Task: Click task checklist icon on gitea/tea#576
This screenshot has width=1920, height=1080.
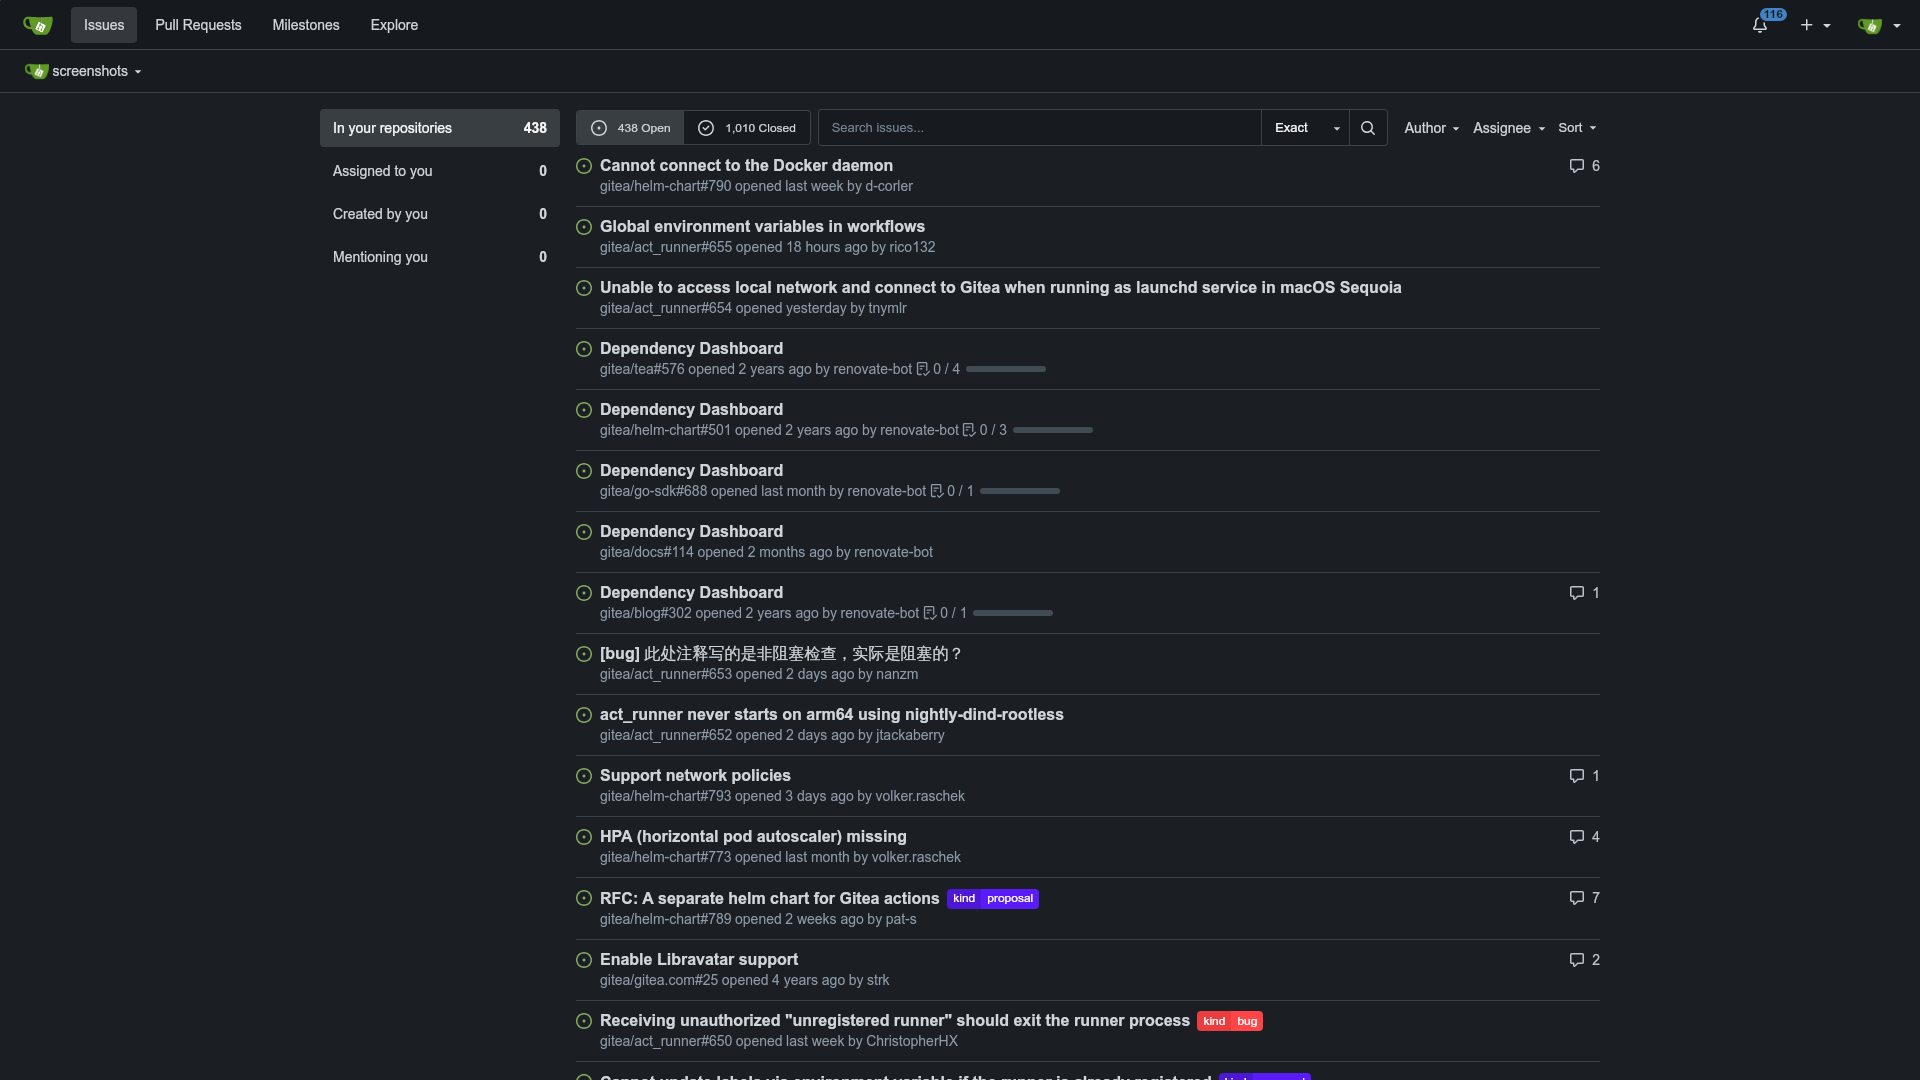Action: pyautogui.click(x=923, y=369)
